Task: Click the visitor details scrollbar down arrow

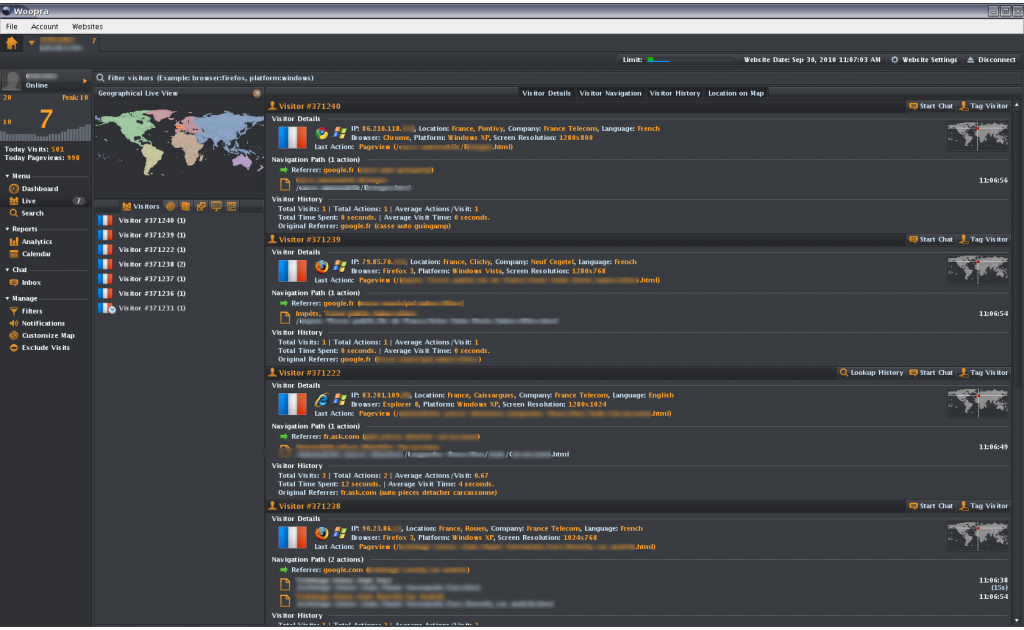Action: (x=1017, y=621)
